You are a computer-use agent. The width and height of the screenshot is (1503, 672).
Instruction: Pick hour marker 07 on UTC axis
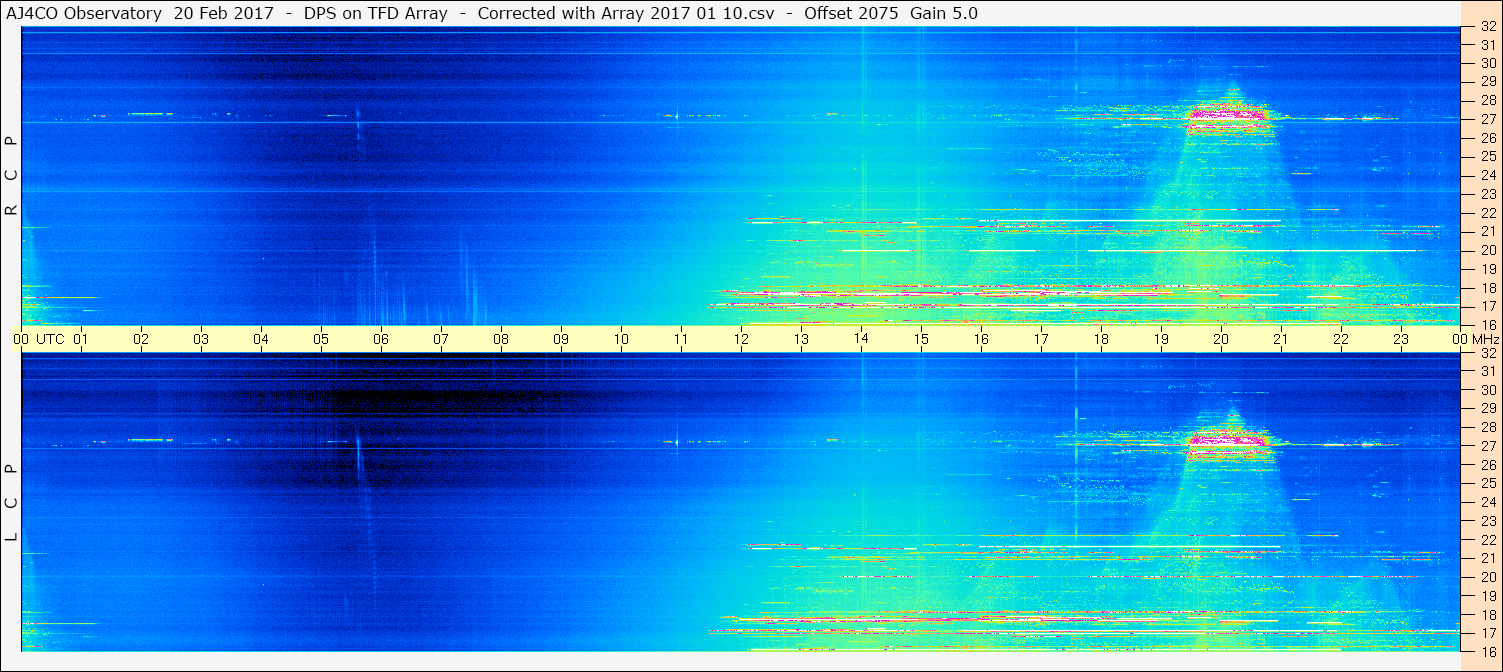click(x=441, y=339)
